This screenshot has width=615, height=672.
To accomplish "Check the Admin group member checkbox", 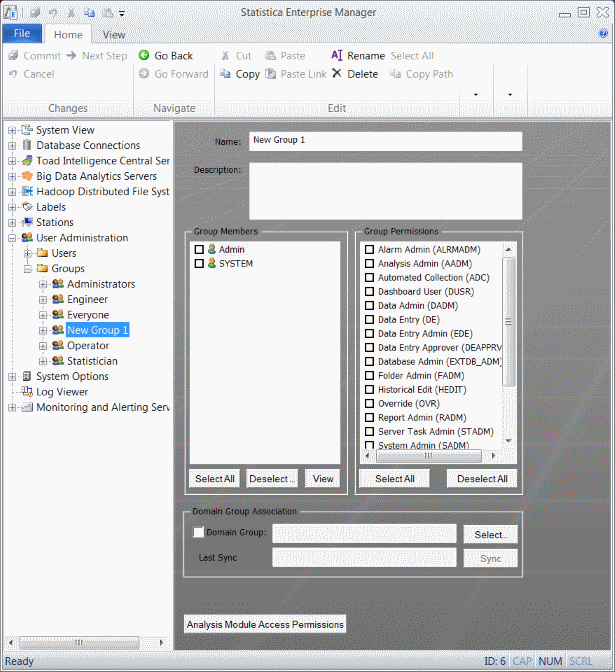I will pyautogui.click(x=199, y=250).
